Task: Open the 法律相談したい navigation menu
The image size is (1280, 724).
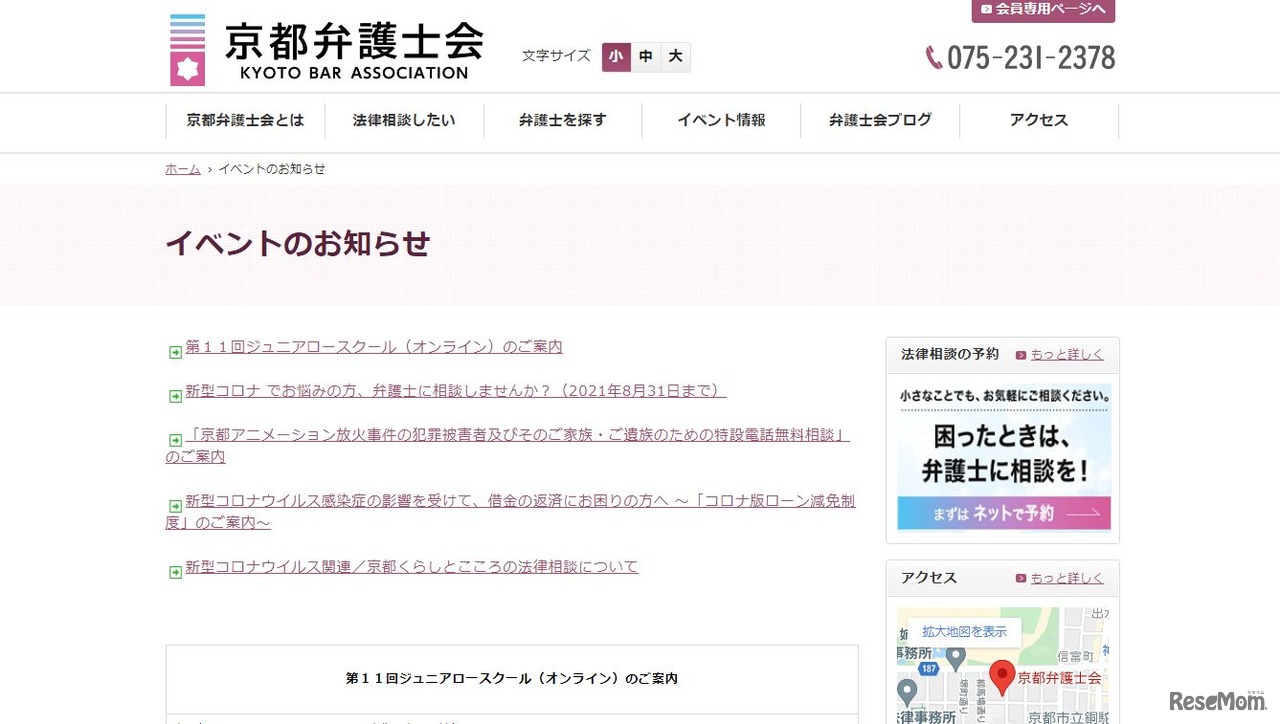Action: pyautogui.click(x=403, y=120)
